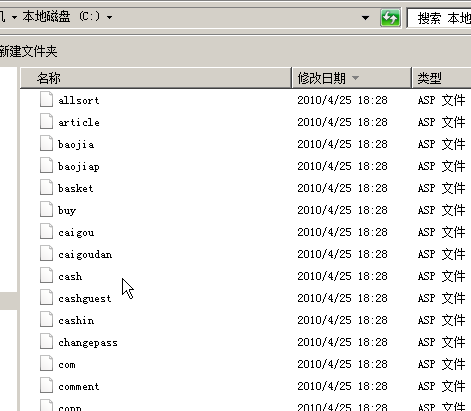This screenshot has height=411, width=471.
Task: Open dropdown arrow before 本地磁盘 breadcrumb
Action: (14, 17)
